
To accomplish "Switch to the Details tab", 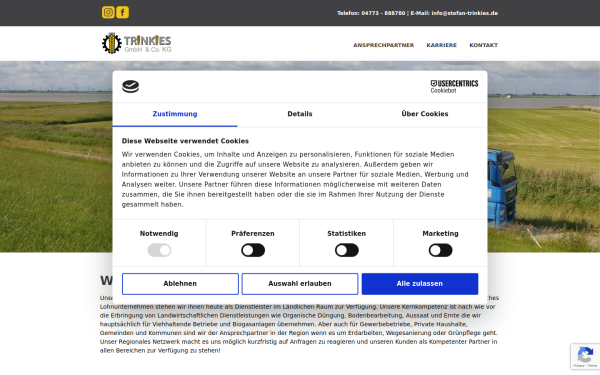I will 300,114.
